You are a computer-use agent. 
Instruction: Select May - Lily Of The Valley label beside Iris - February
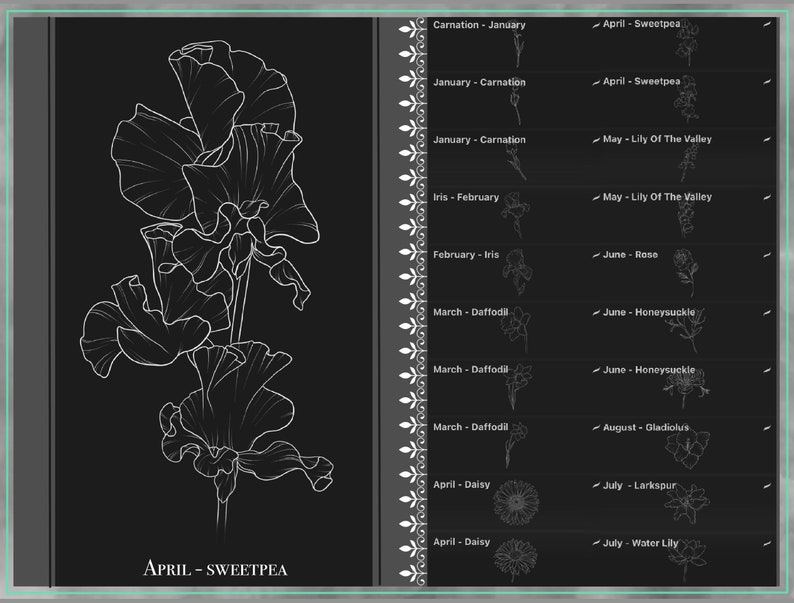point(657,197)
